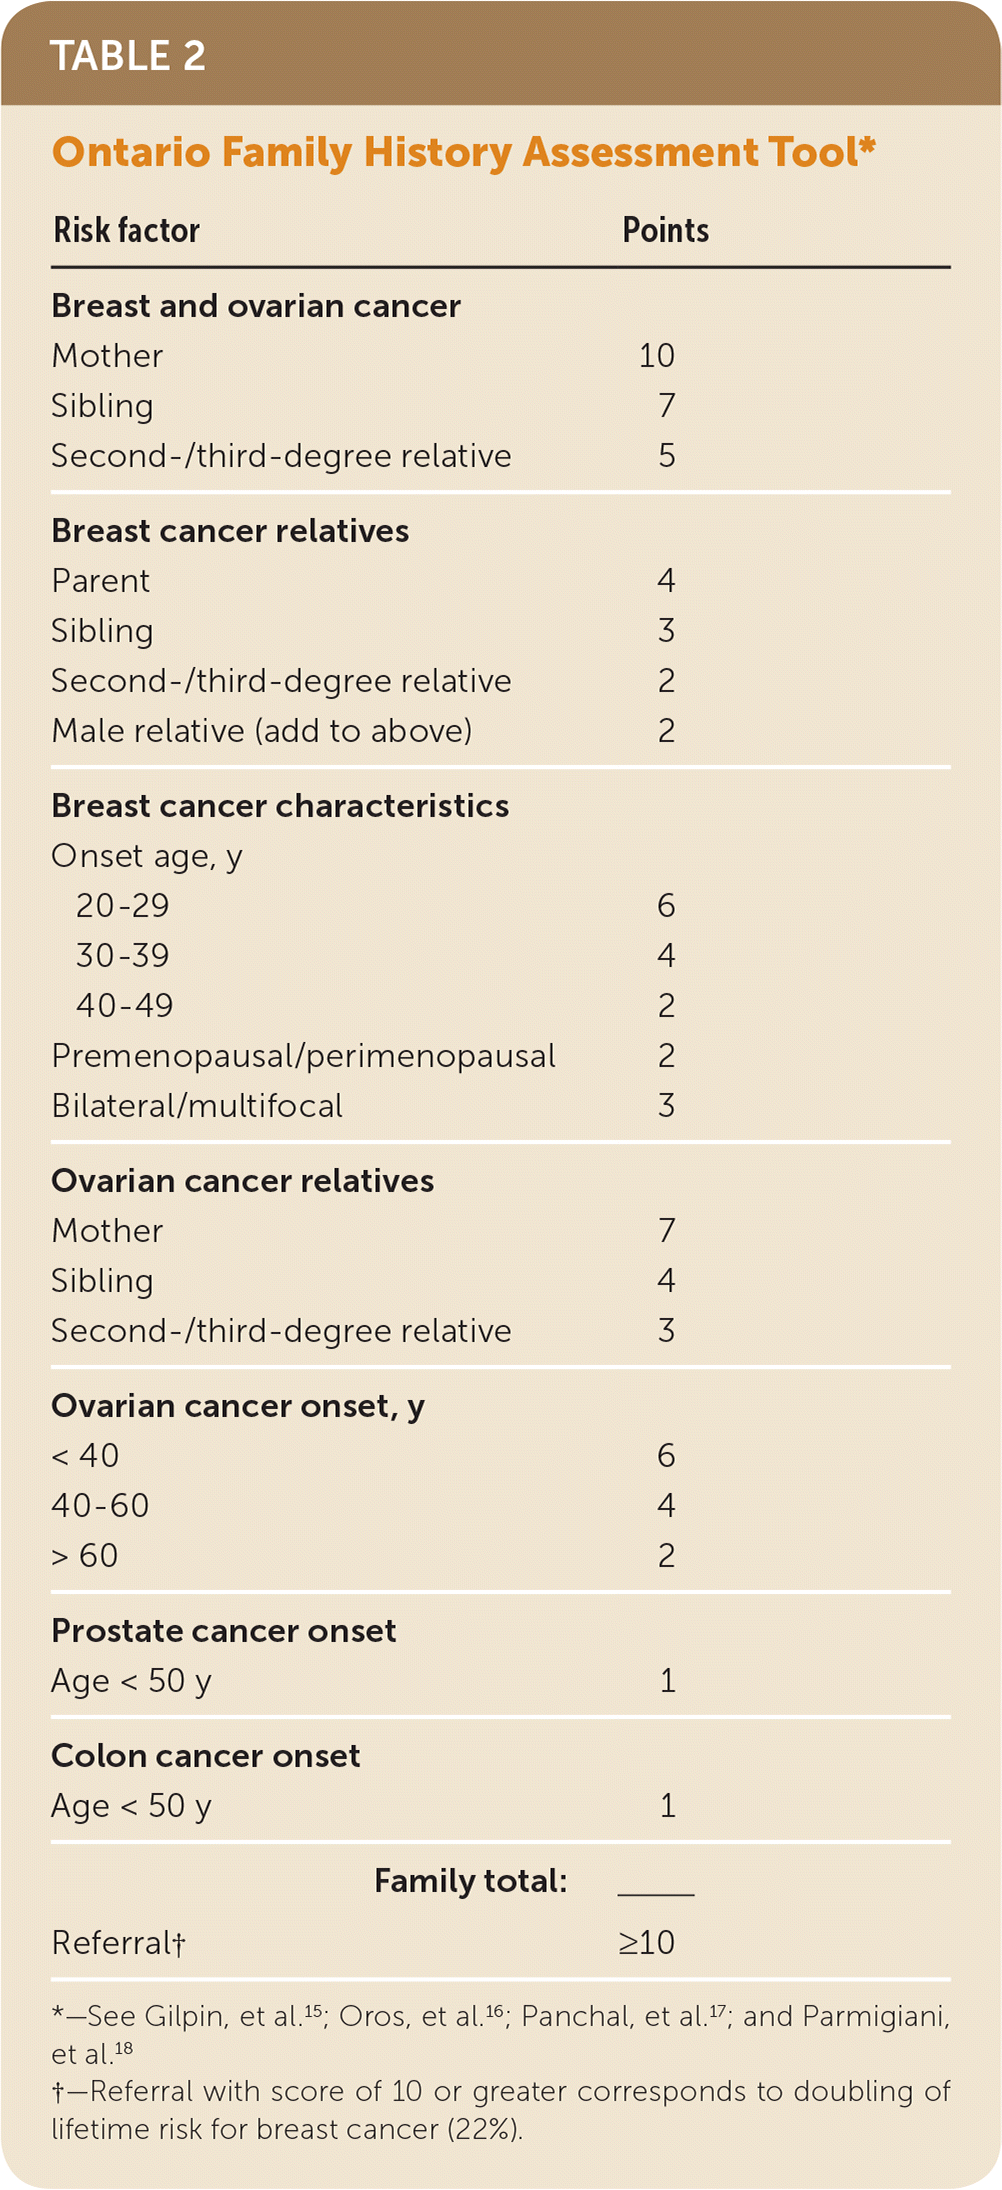Click the "TABLE 2" header label

(127, 56)
